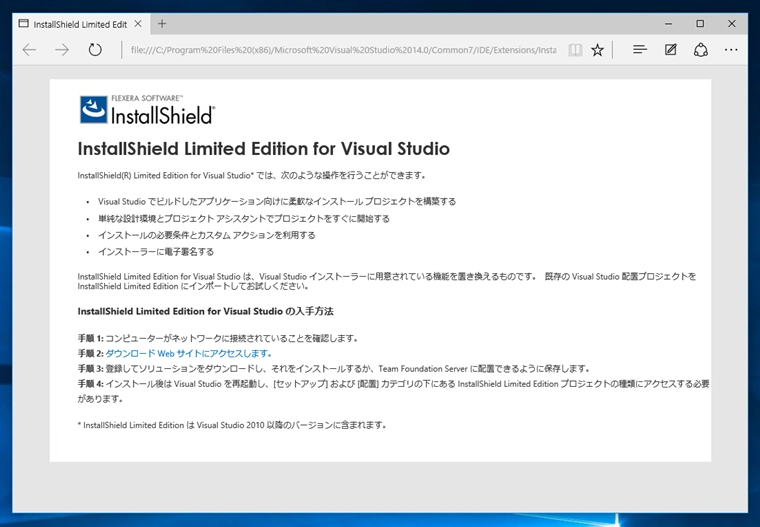Image resolution: width=760 pixels, height=527 pixels.
Task: Click the 手順 3: Team Foundation Server step
Action: (334, 368)
